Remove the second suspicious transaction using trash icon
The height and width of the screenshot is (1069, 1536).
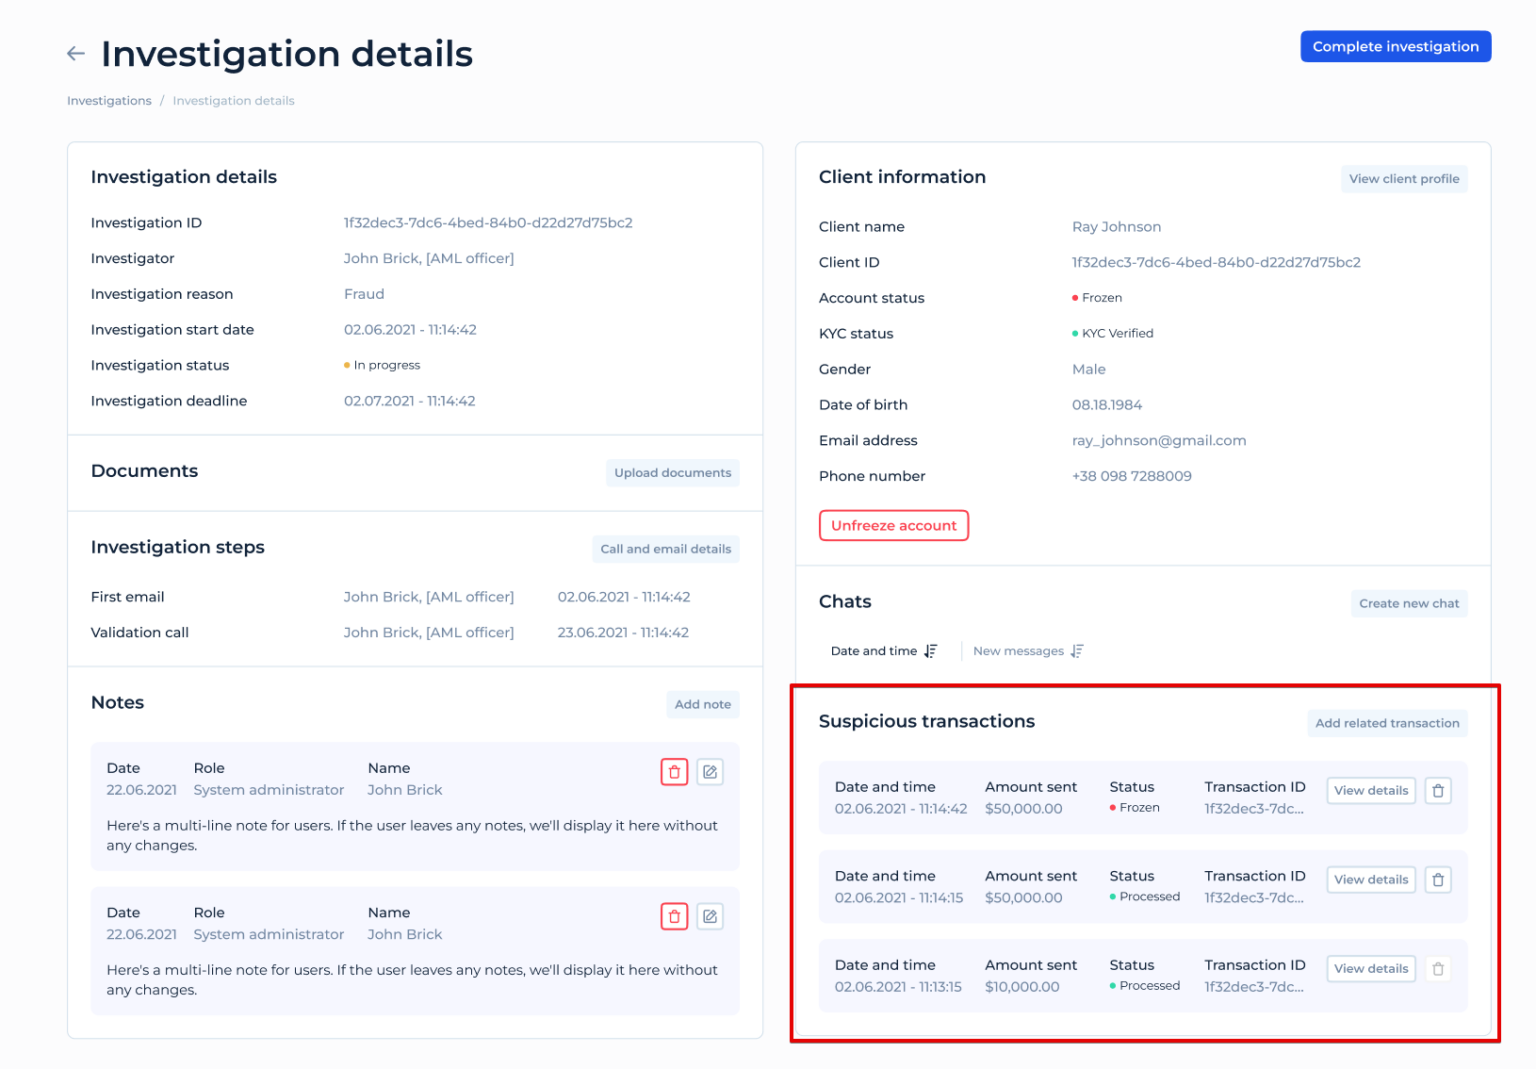point(1438,879)
